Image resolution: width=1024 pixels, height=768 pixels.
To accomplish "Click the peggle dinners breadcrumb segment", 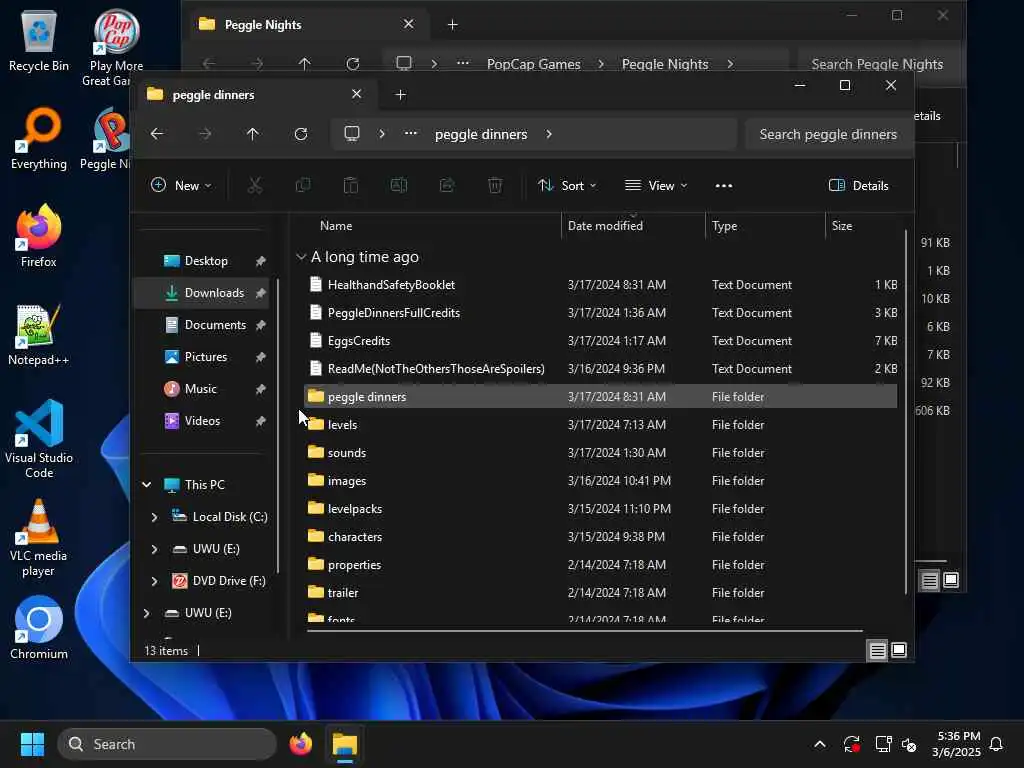I will coord(481,134).
